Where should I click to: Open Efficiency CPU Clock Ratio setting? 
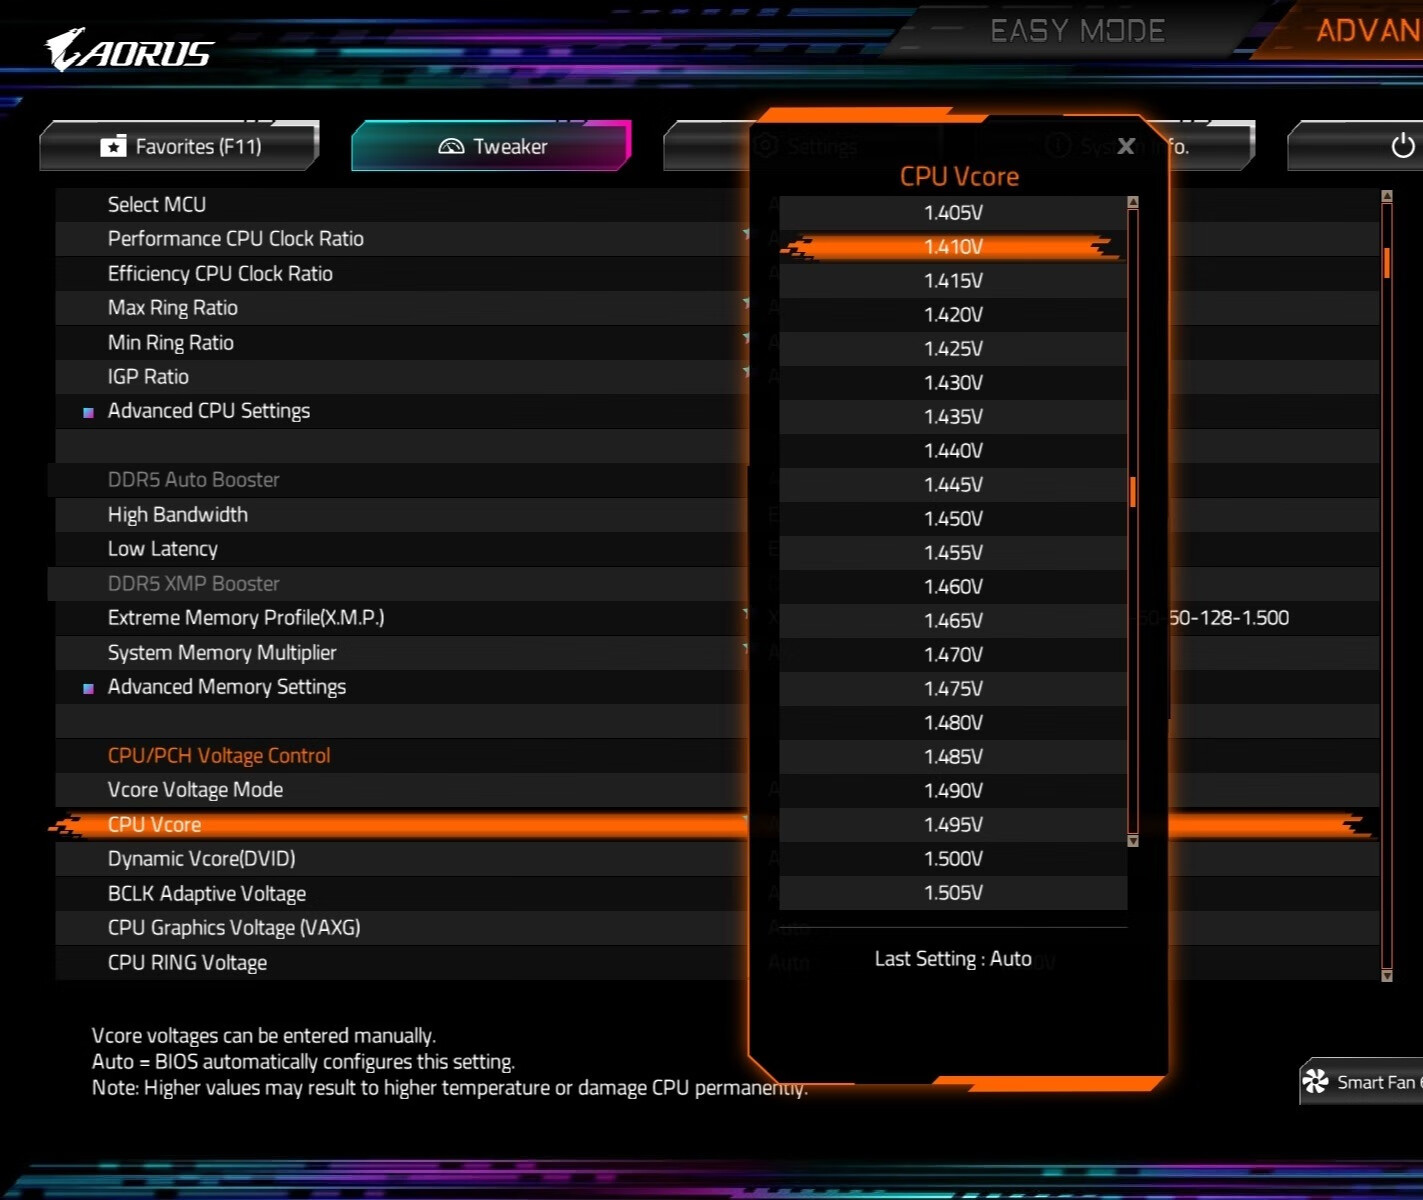tap(402, 273)
